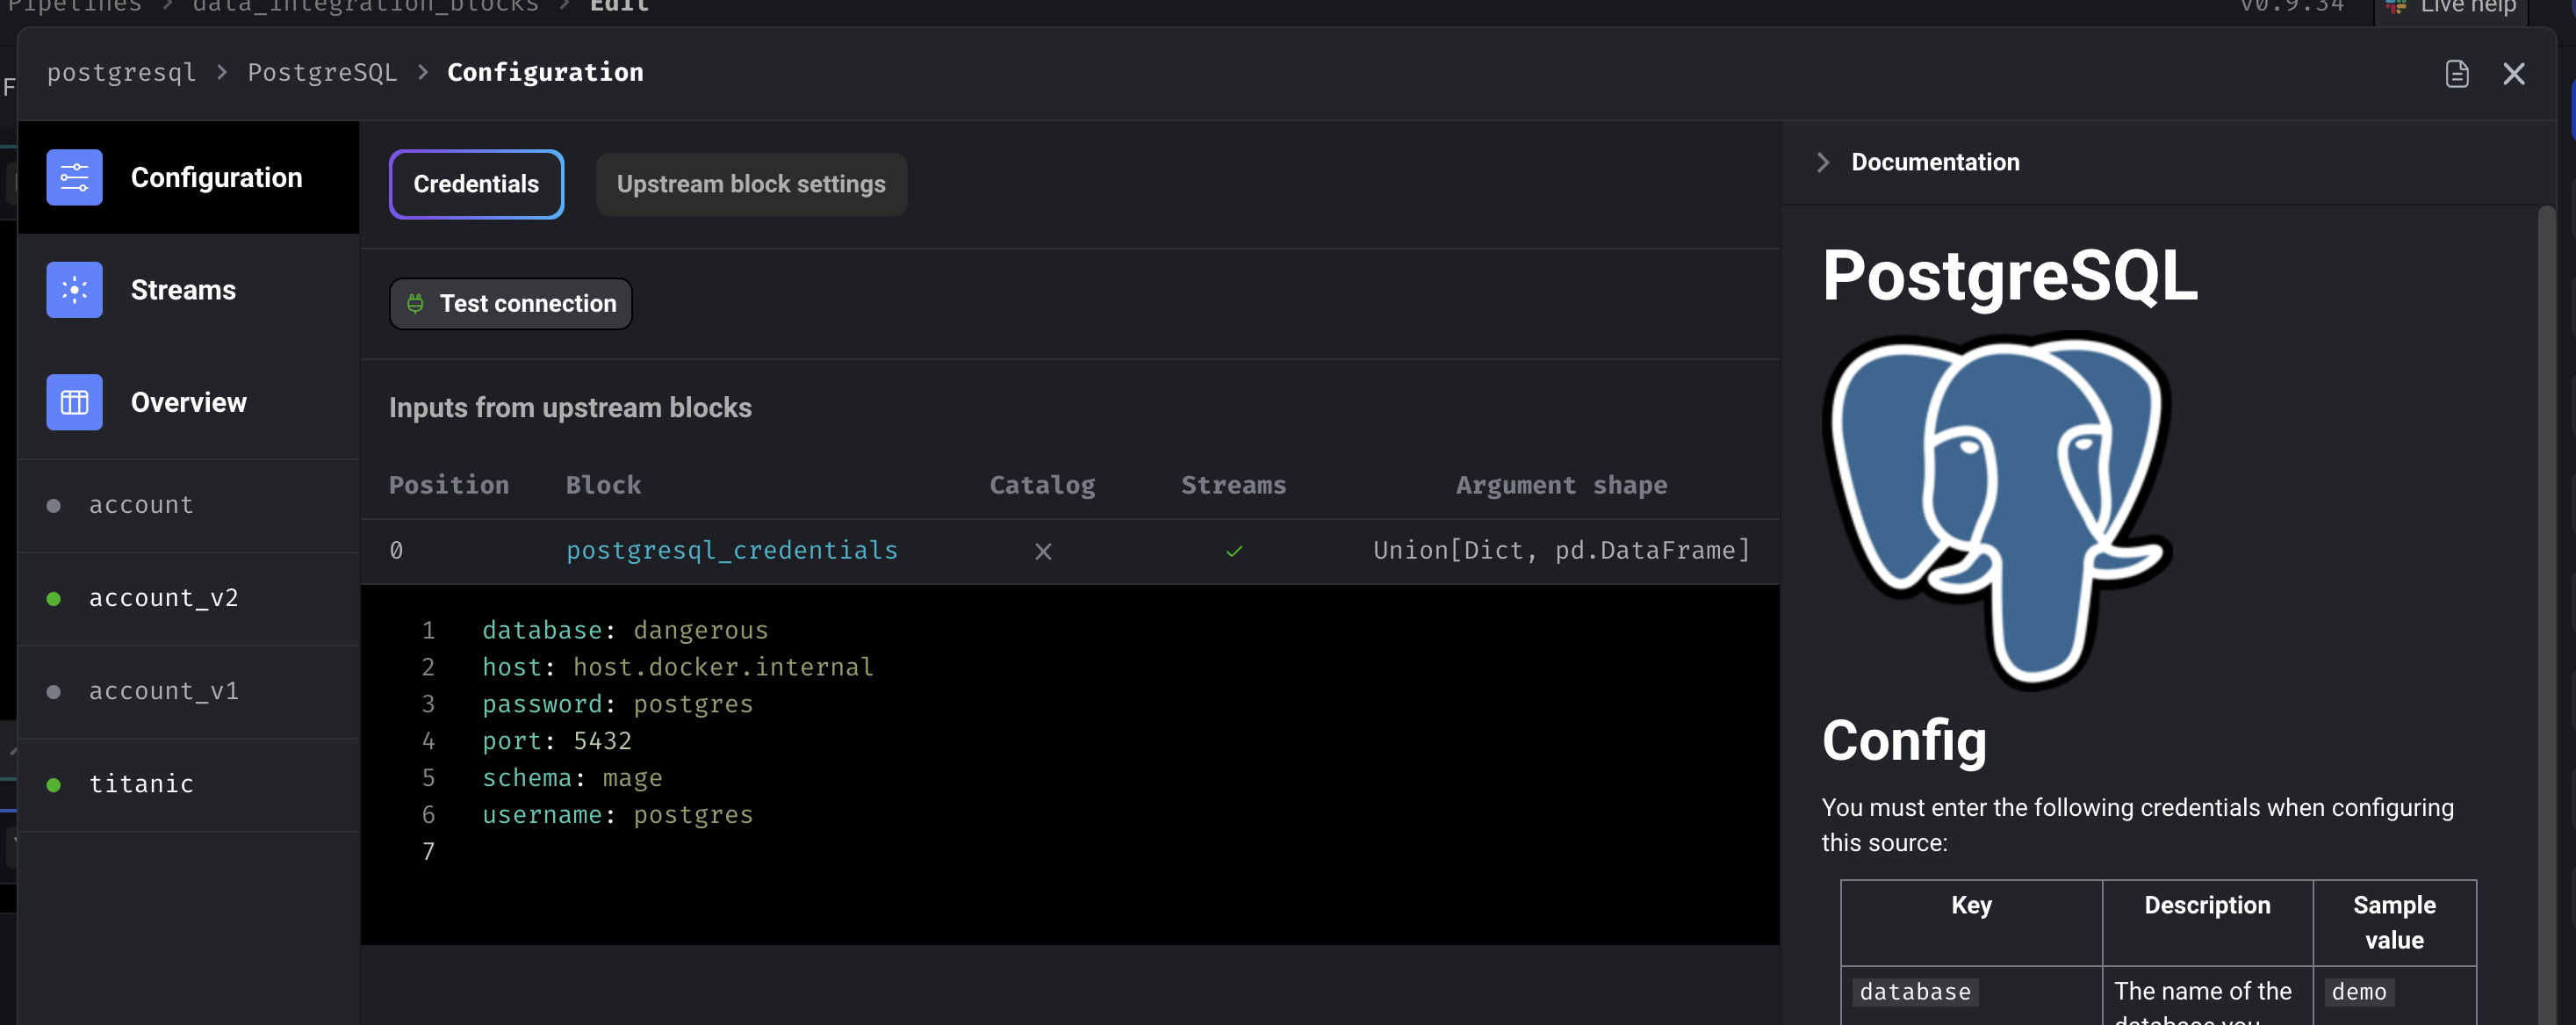Click the gray status dot for account
The height and width of the screenshot is (1025, 2576).
click(54, 506)
